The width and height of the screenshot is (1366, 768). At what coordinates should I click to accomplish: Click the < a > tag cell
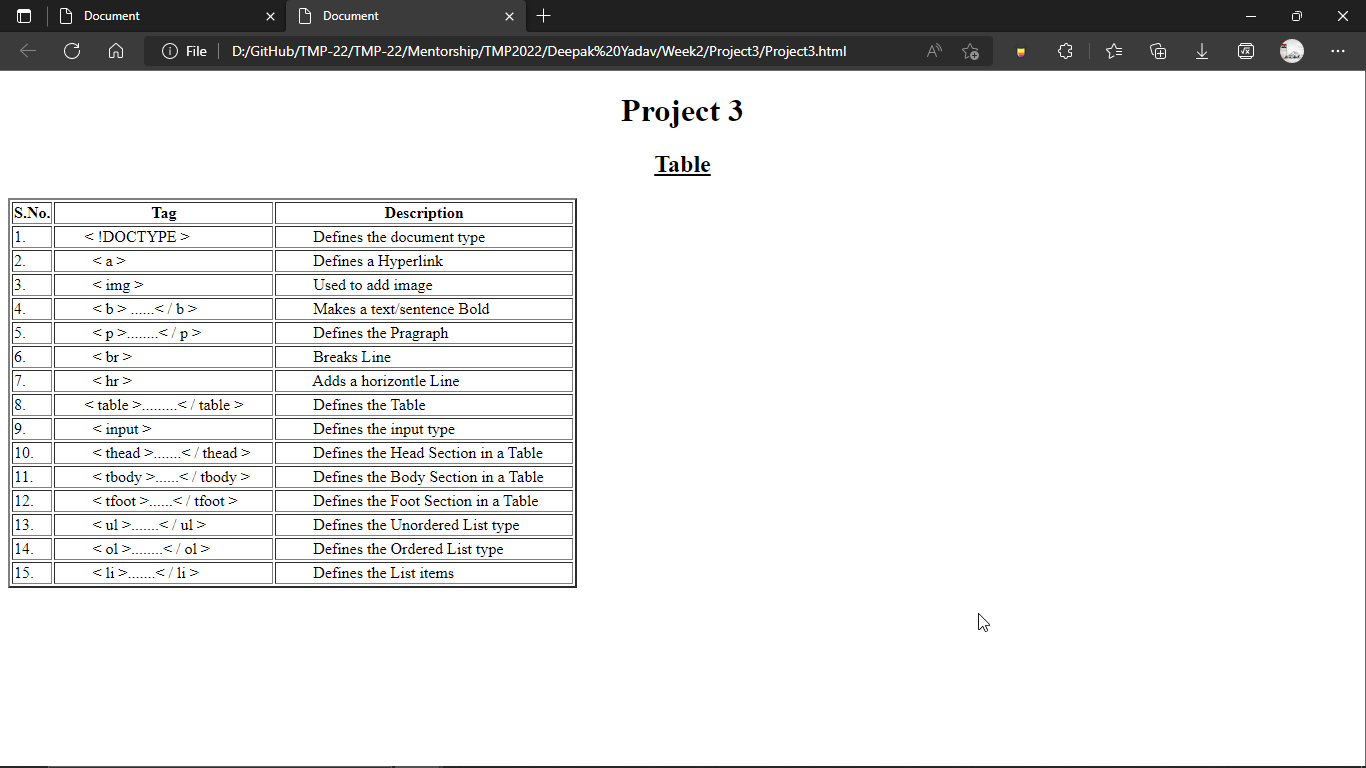point(164,261)
